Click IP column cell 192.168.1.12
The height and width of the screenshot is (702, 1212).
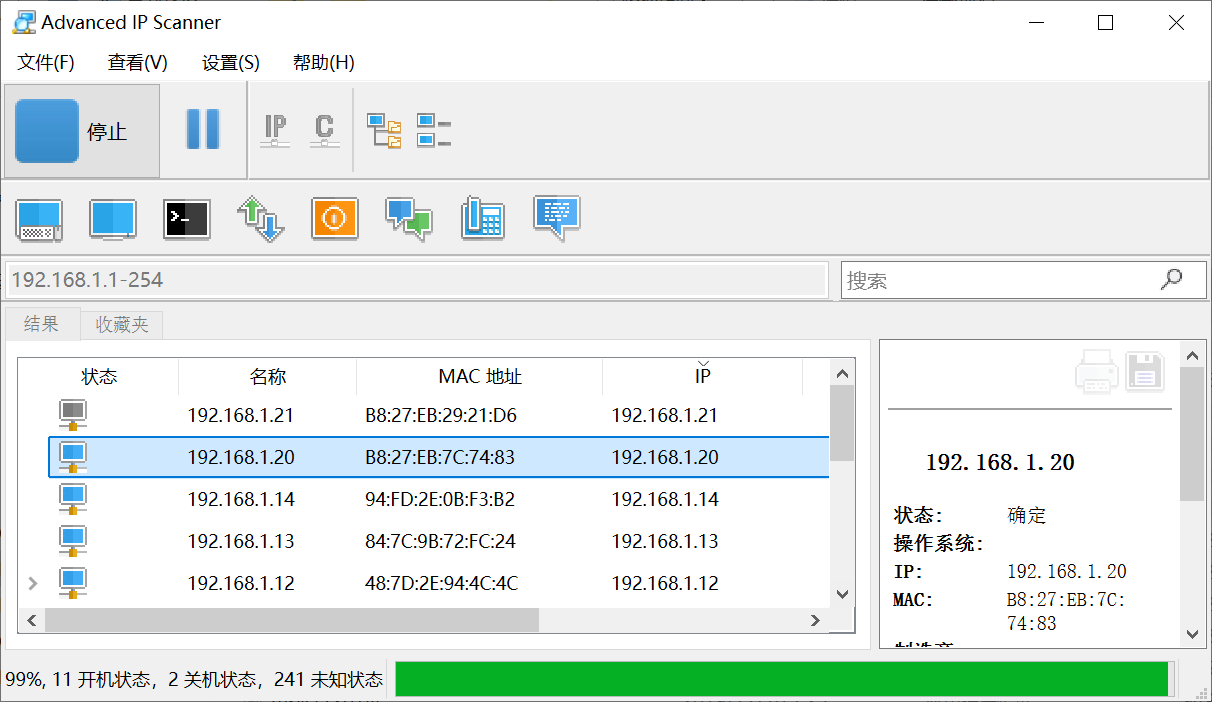(x=665, y=583)
